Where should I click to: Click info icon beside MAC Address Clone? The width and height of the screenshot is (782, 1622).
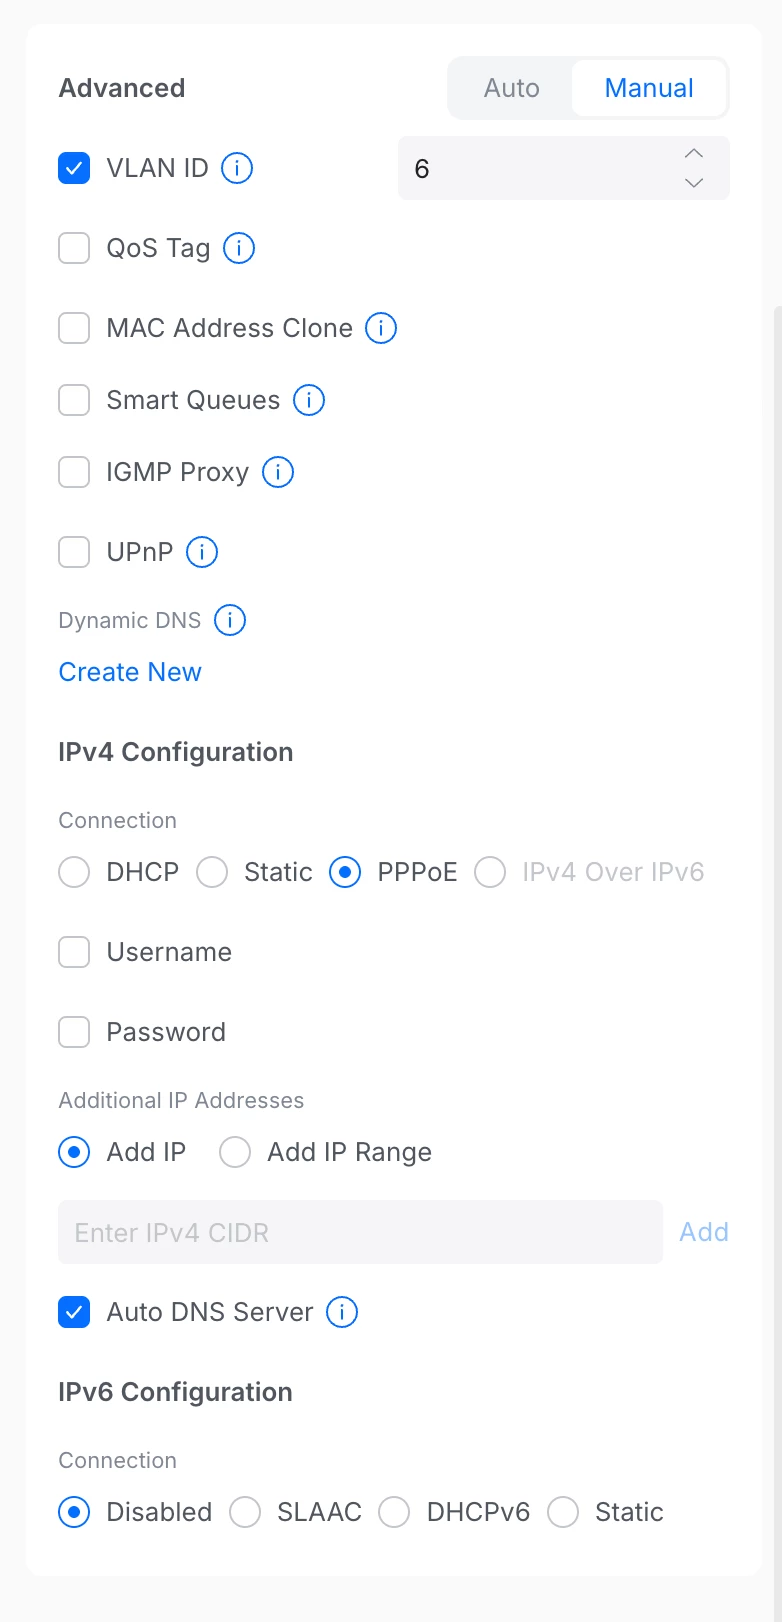point(381,328)
